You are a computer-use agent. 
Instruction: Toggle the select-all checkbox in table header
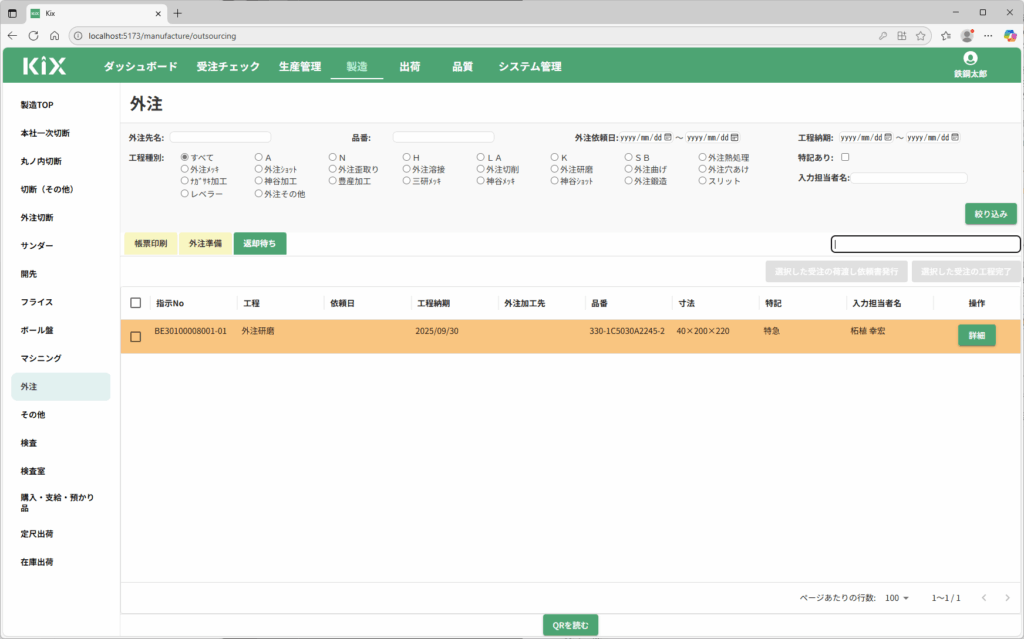tap(136, 303)
